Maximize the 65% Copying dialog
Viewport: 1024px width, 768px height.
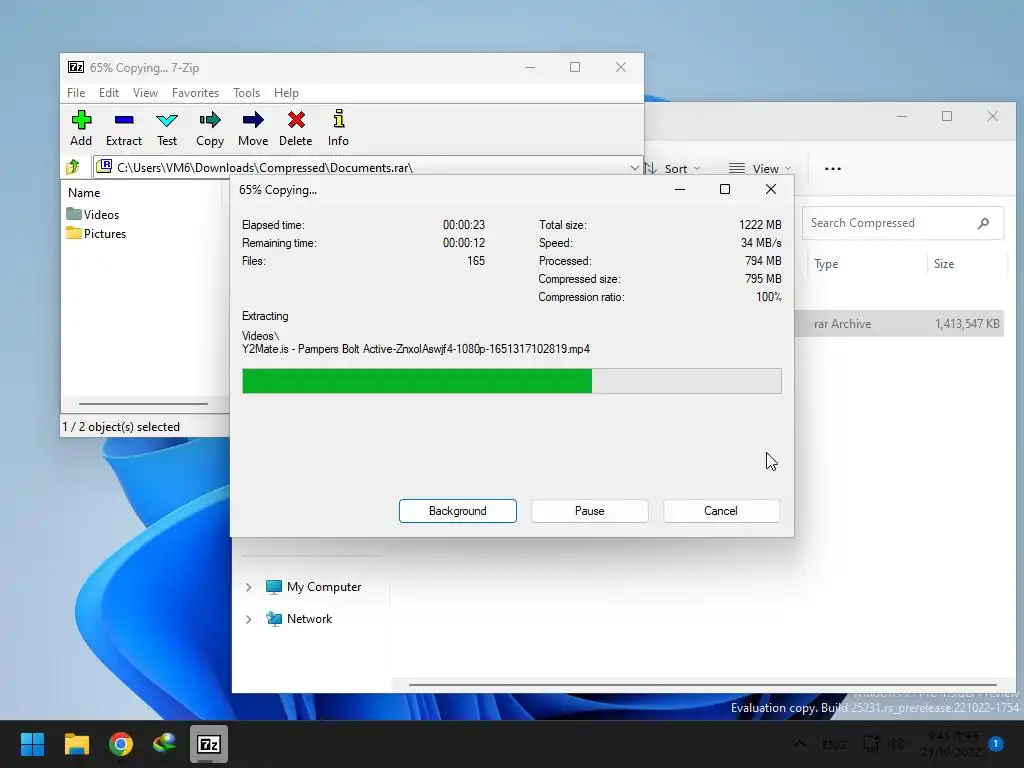[725, 189]
